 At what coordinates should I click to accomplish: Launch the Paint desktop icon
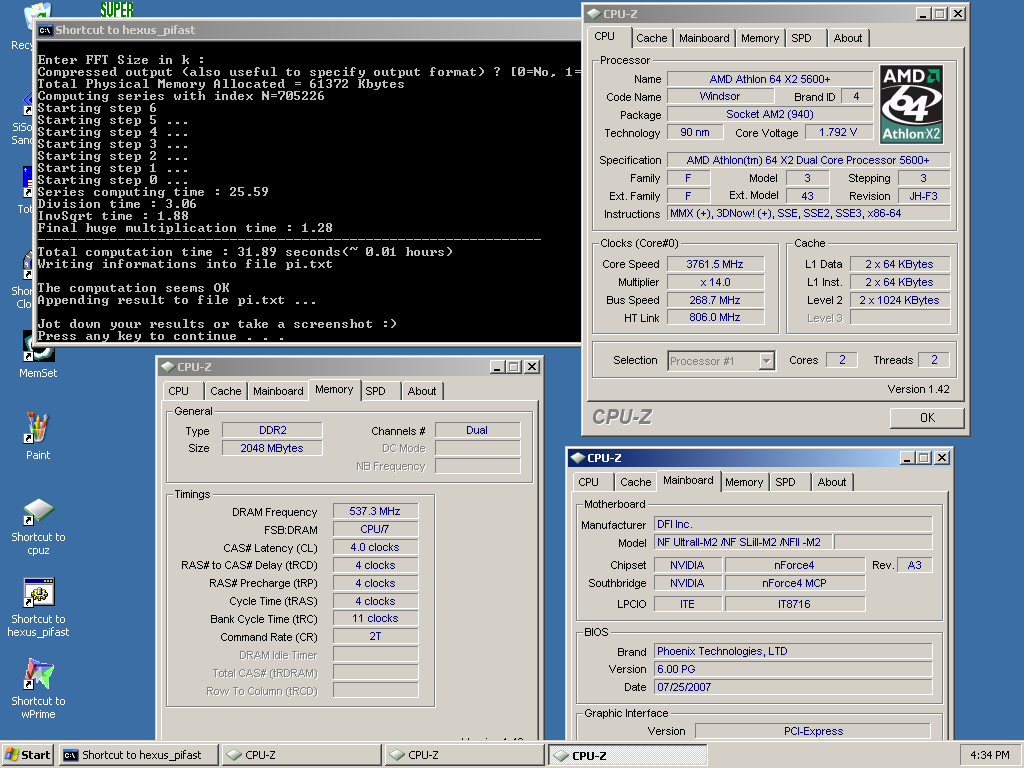click(x=37, y=436)
